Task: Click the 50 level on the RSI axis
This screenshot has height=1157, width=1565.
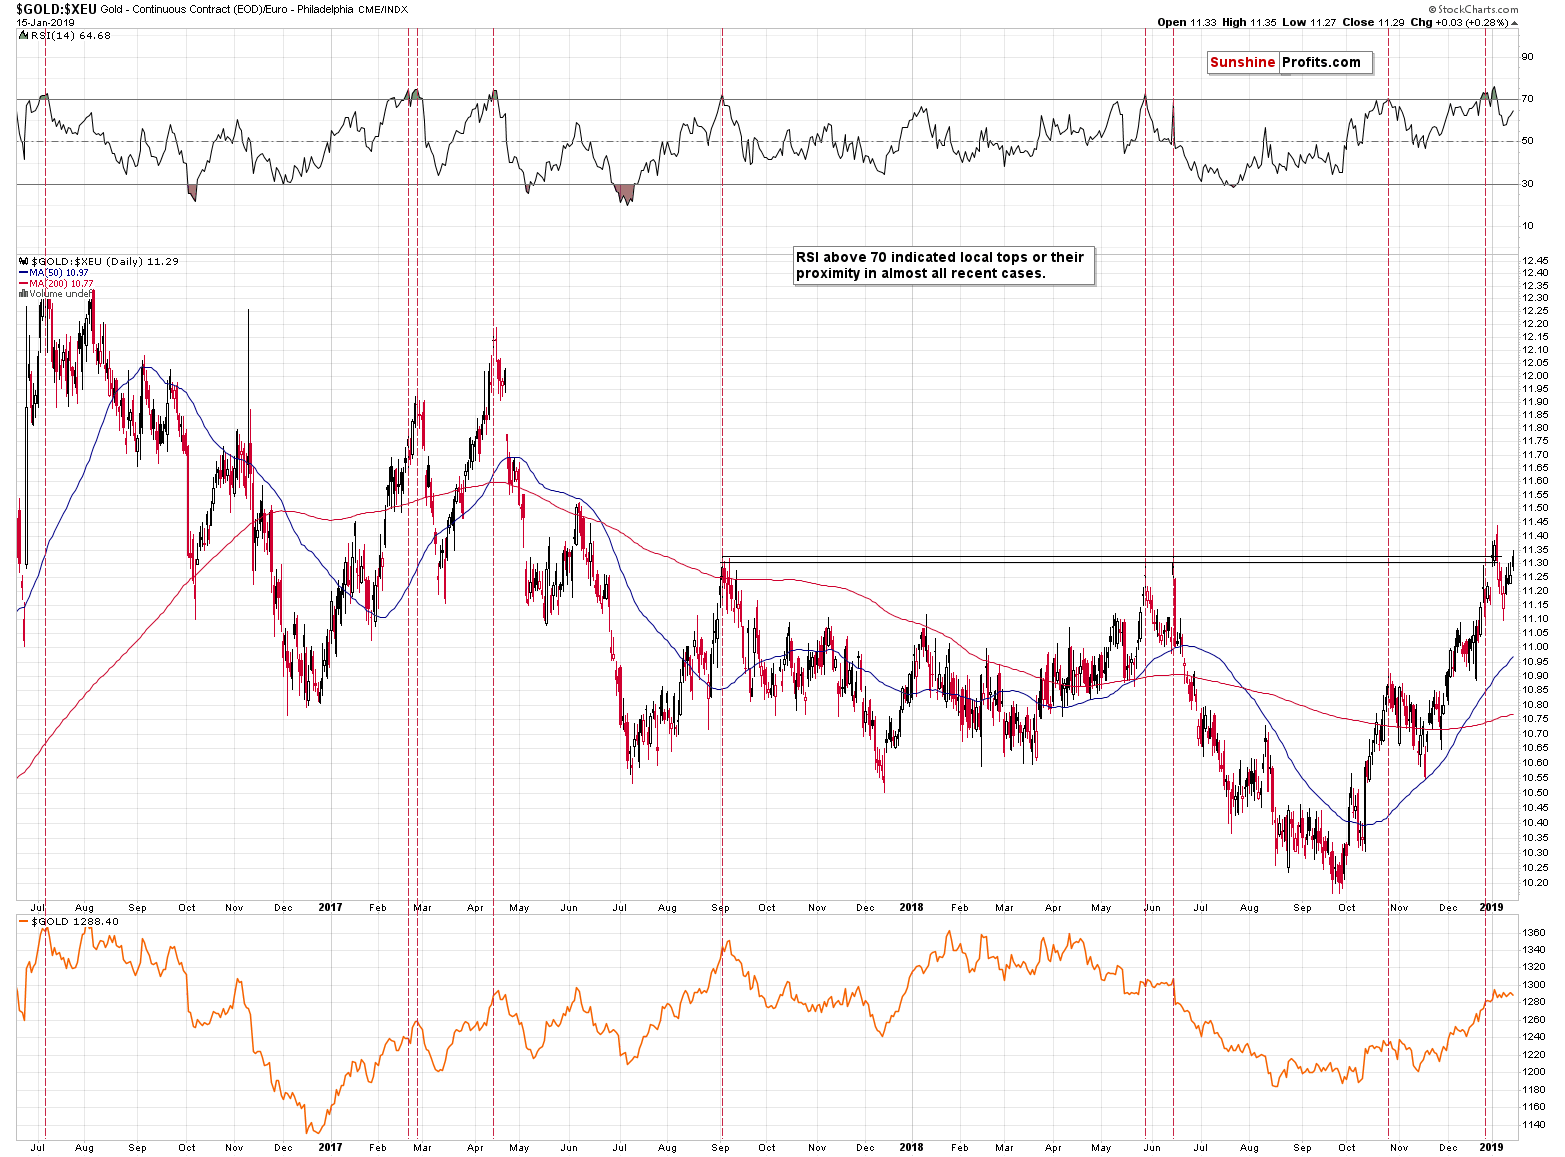Action: (x=1527, y=141)
